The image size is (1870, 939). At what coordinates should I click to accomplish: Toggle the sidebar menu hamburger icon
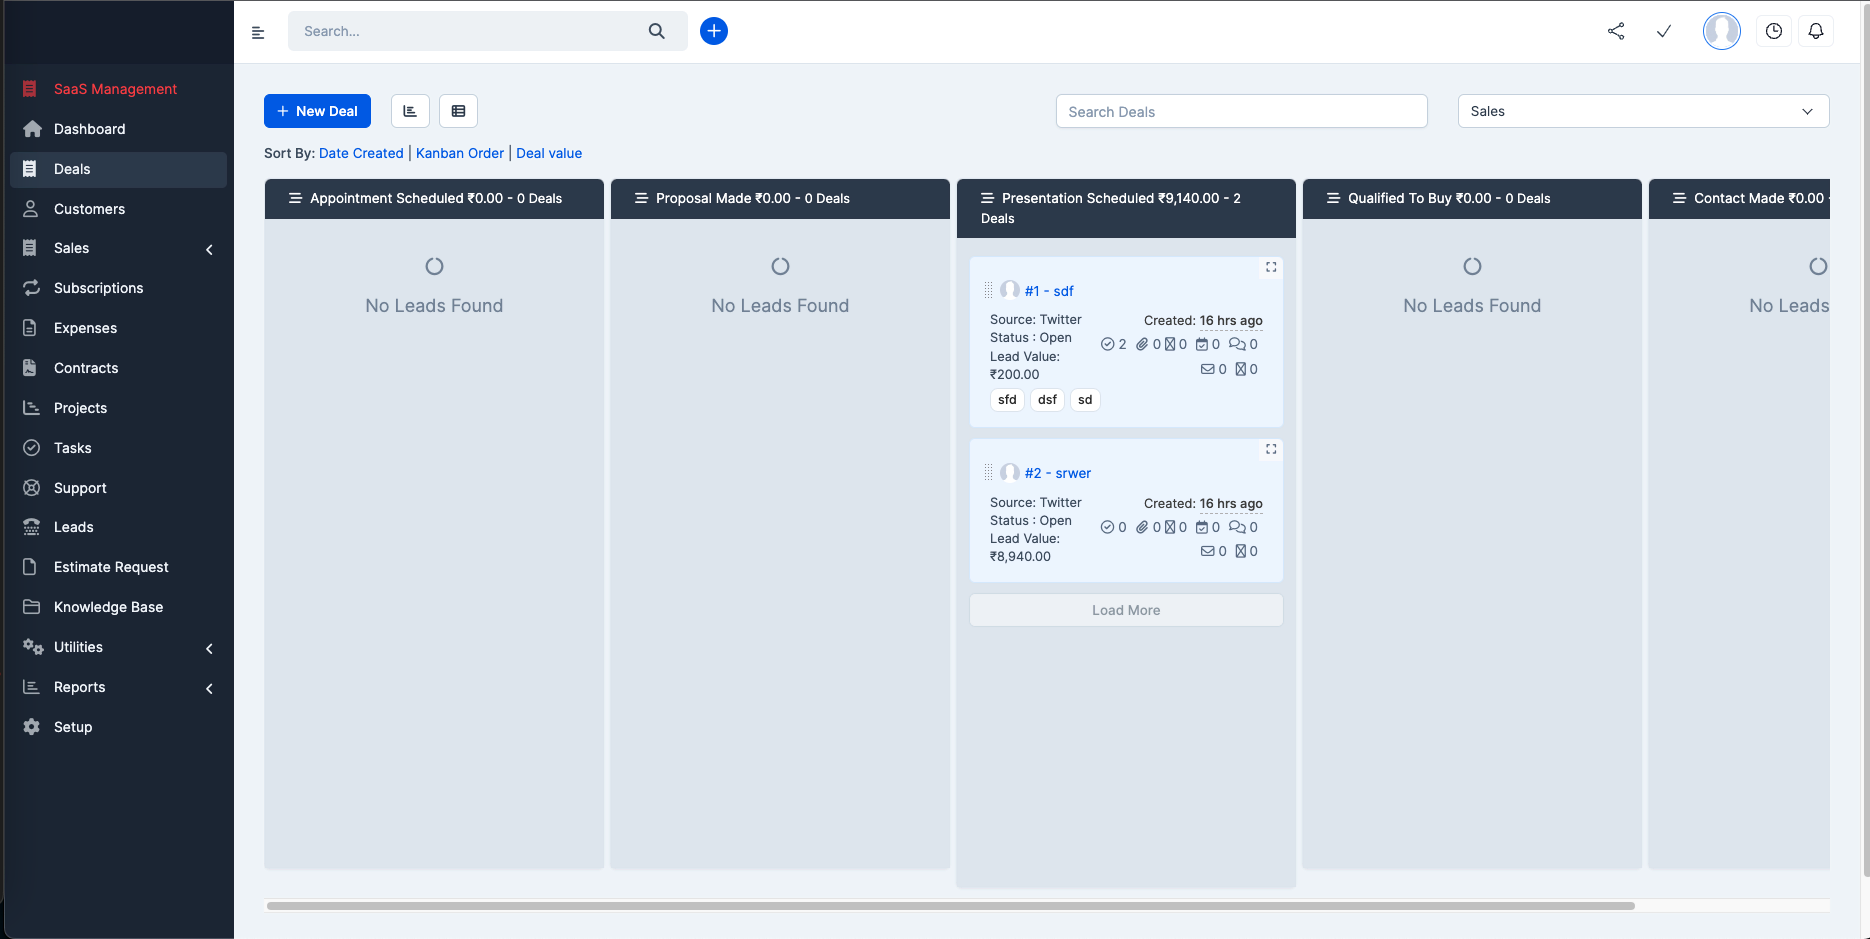[x=258, y=32]
